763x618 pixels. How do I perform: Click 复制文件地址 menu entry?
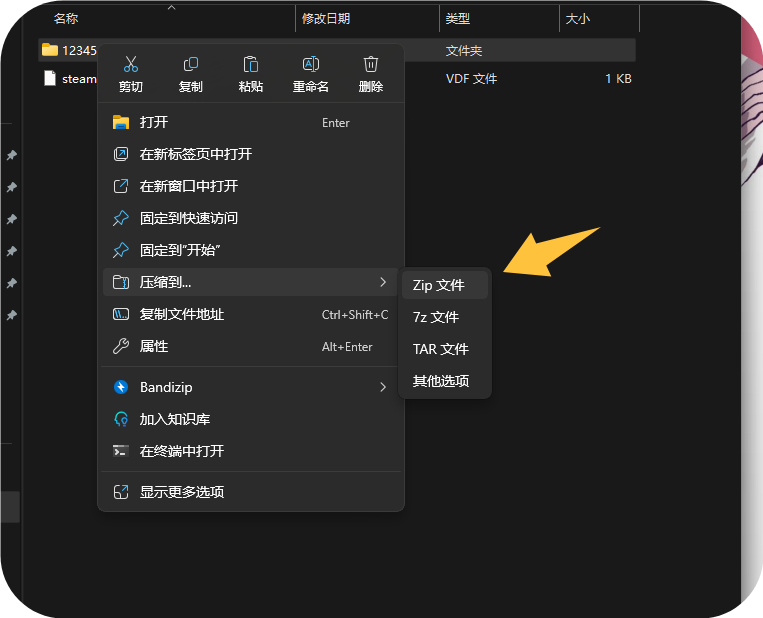click(x=182, y=314)
